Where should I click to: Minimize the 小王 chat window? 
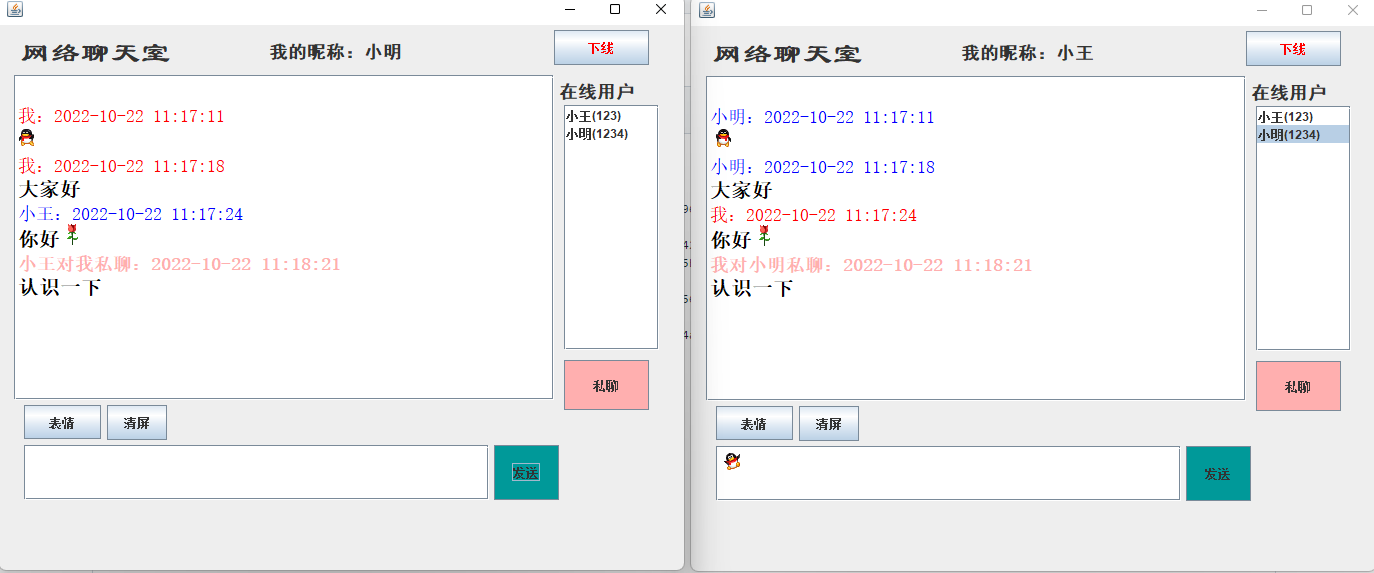click(1262, 10)
